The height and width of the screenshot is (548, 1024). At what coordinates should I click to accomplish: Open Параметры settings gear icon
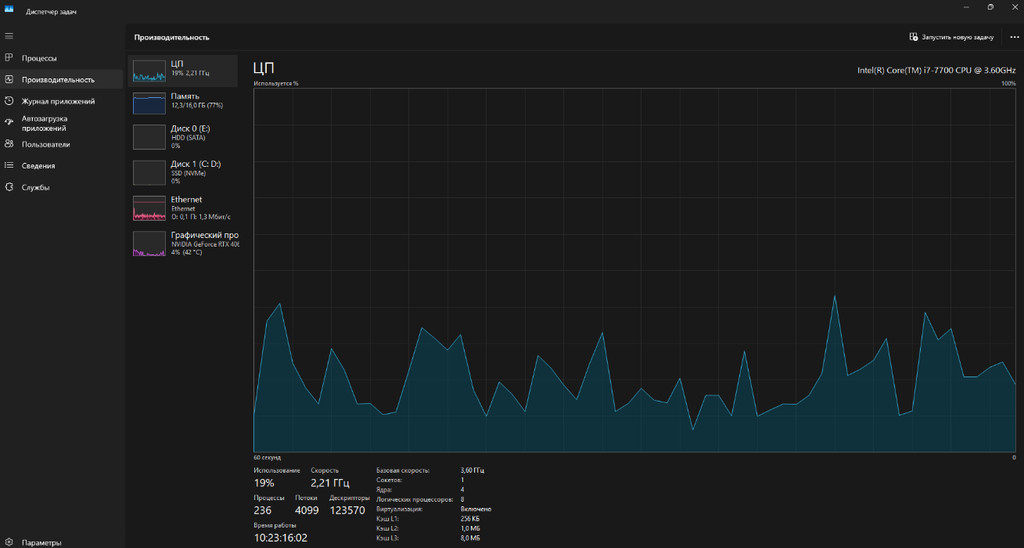tap(8, 542)
